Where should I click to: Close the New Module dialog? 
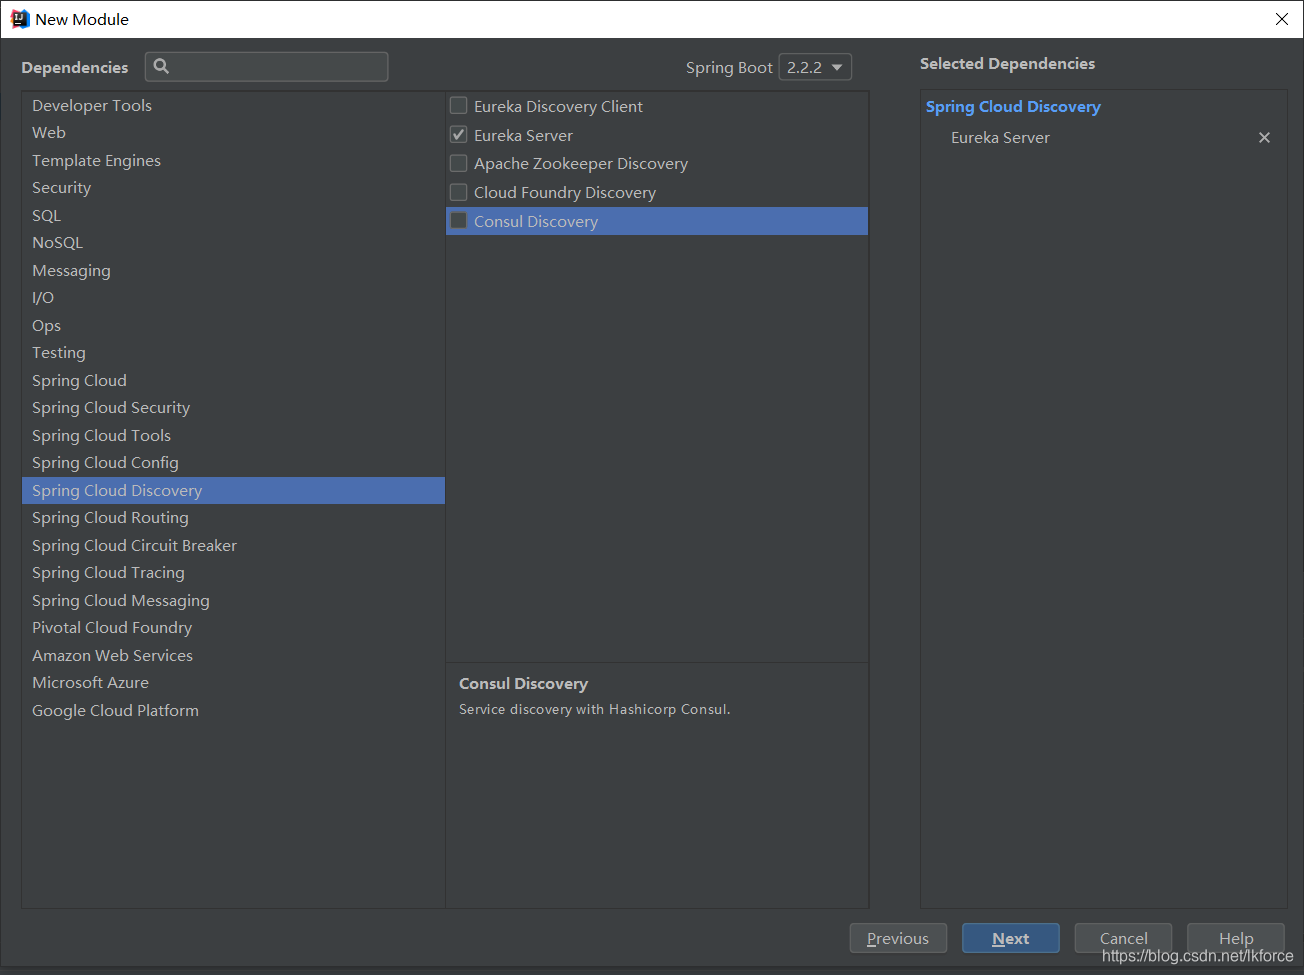(1282, 19)
